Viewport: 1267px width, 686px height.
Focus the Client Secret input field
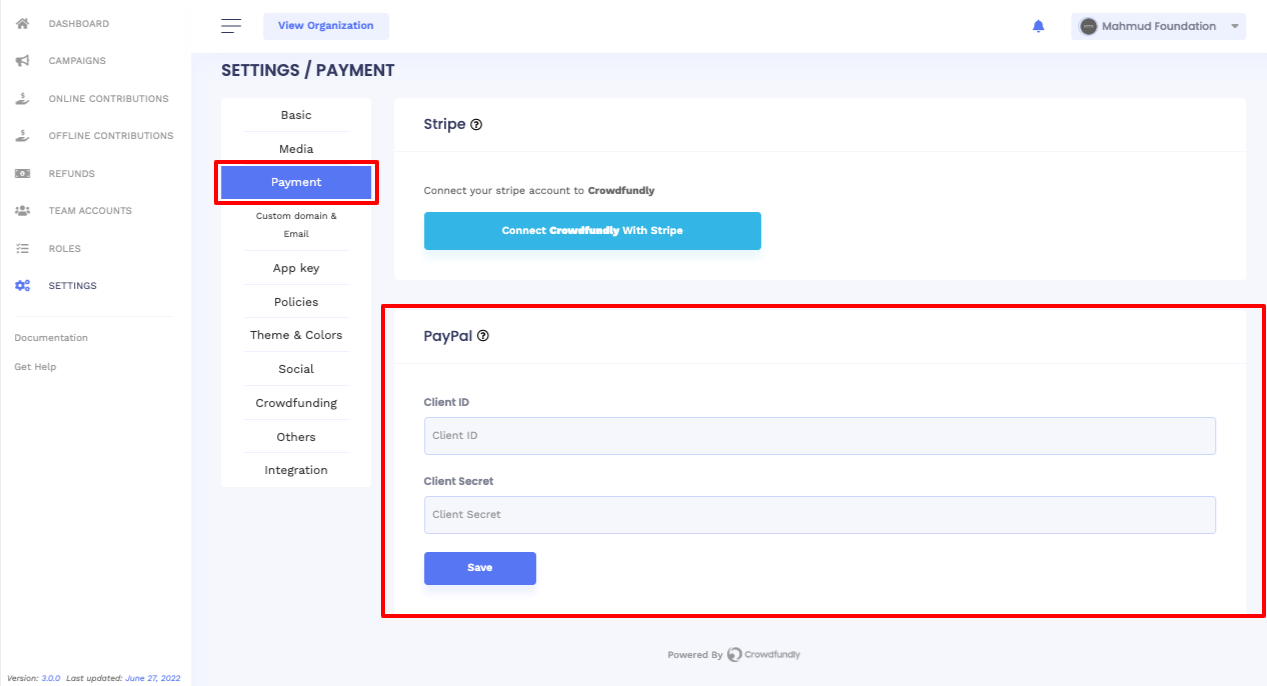coord(820,515)
